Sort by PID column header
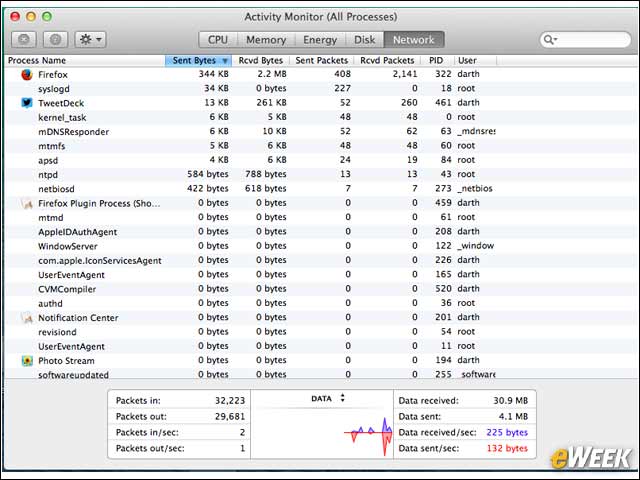The width and height of the screenshot is (640, 480). click(436, 60)
